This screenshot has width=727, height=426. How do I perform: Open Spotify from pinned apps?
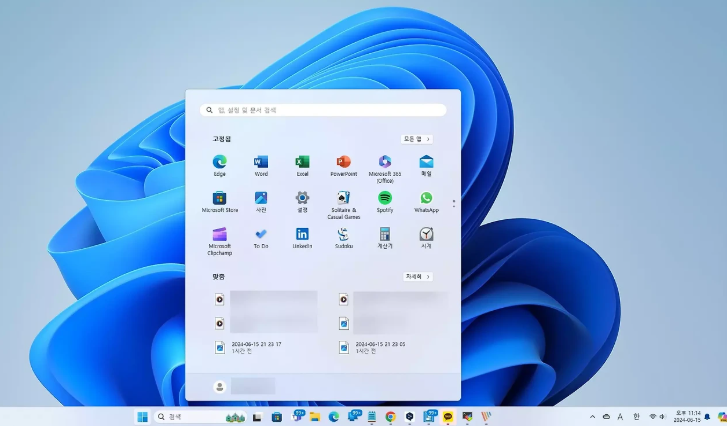[385, 202]
